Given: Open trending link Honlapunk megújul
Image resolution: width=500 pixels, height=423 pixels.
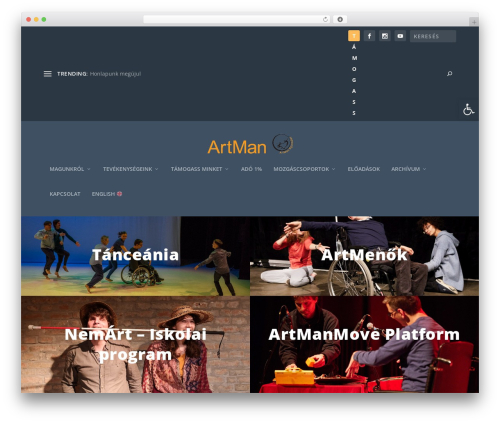Looking at the screenshot, I should click(115, 74).
